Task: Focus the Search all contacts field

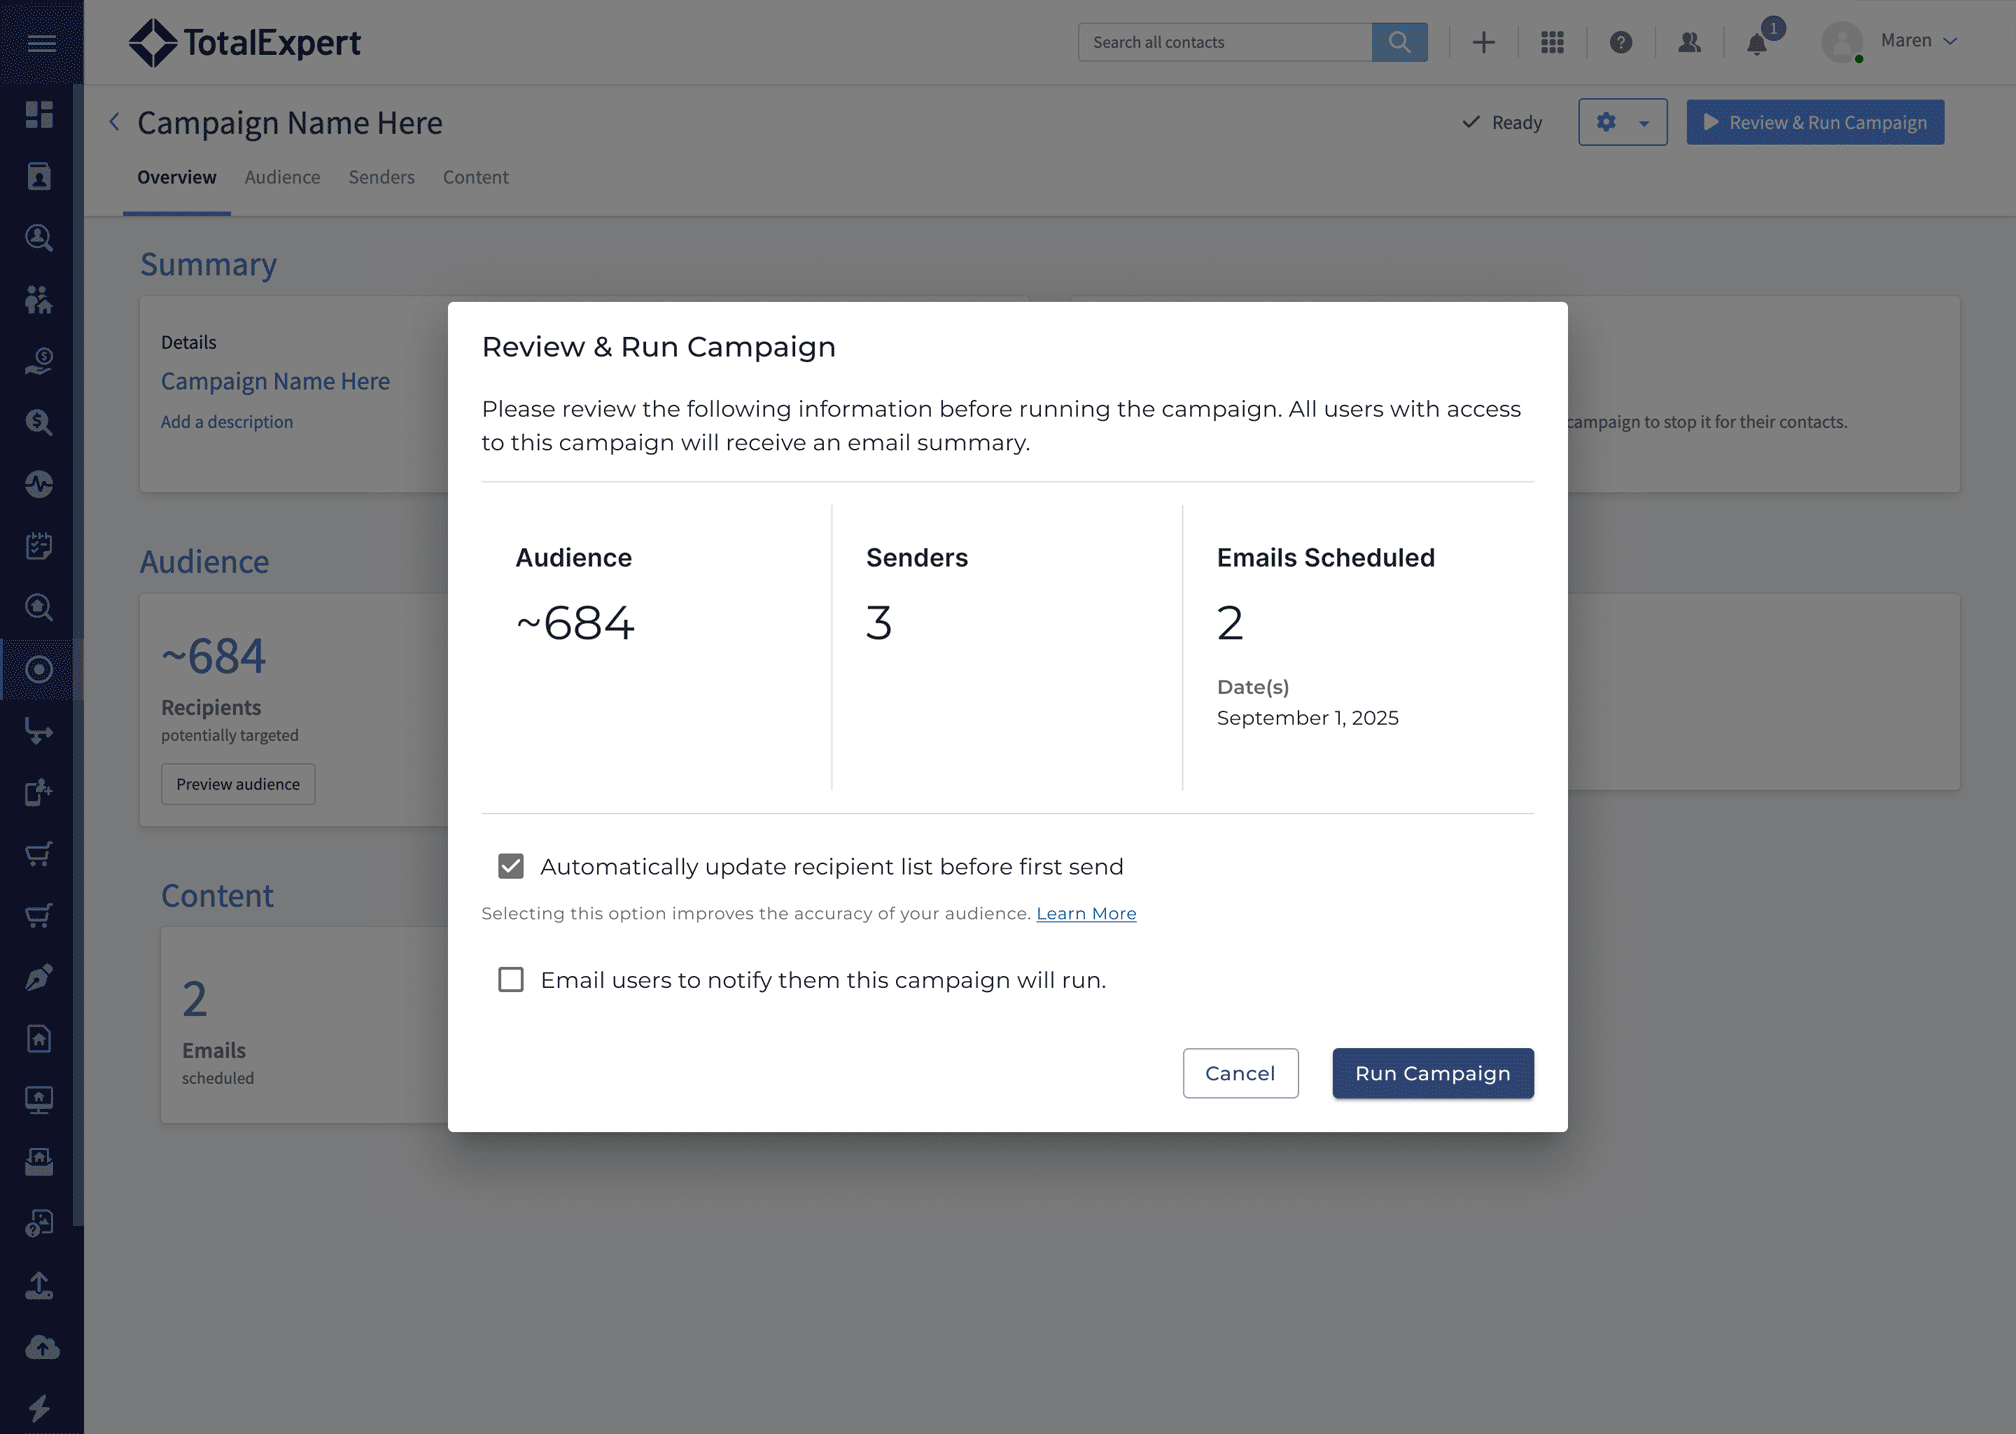Action: pyautogui.click(x=1224, y=42)
